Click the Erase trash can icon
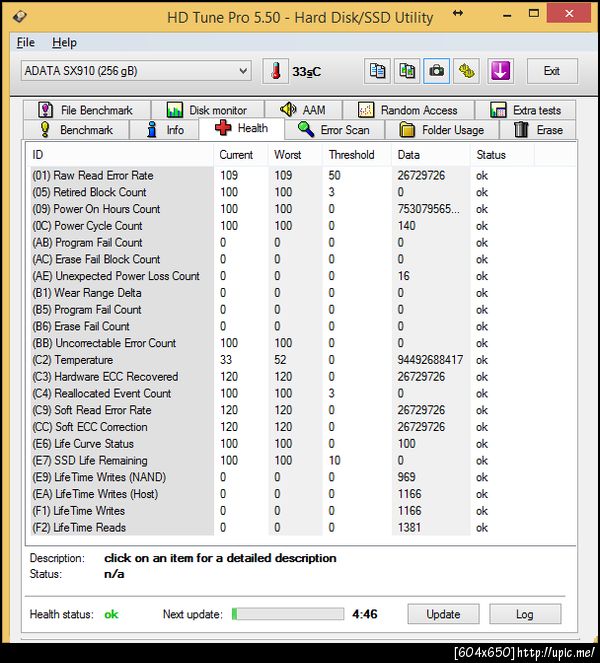Image resolution: width=600 pixels, height=663 pixels. (x=521, y=129)
